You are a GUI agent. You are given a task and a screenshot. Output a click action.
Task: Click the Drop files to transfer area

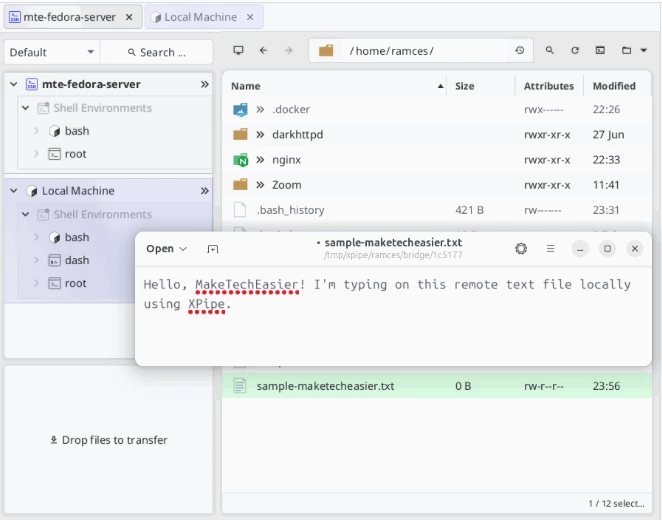[x=109, y=440]
